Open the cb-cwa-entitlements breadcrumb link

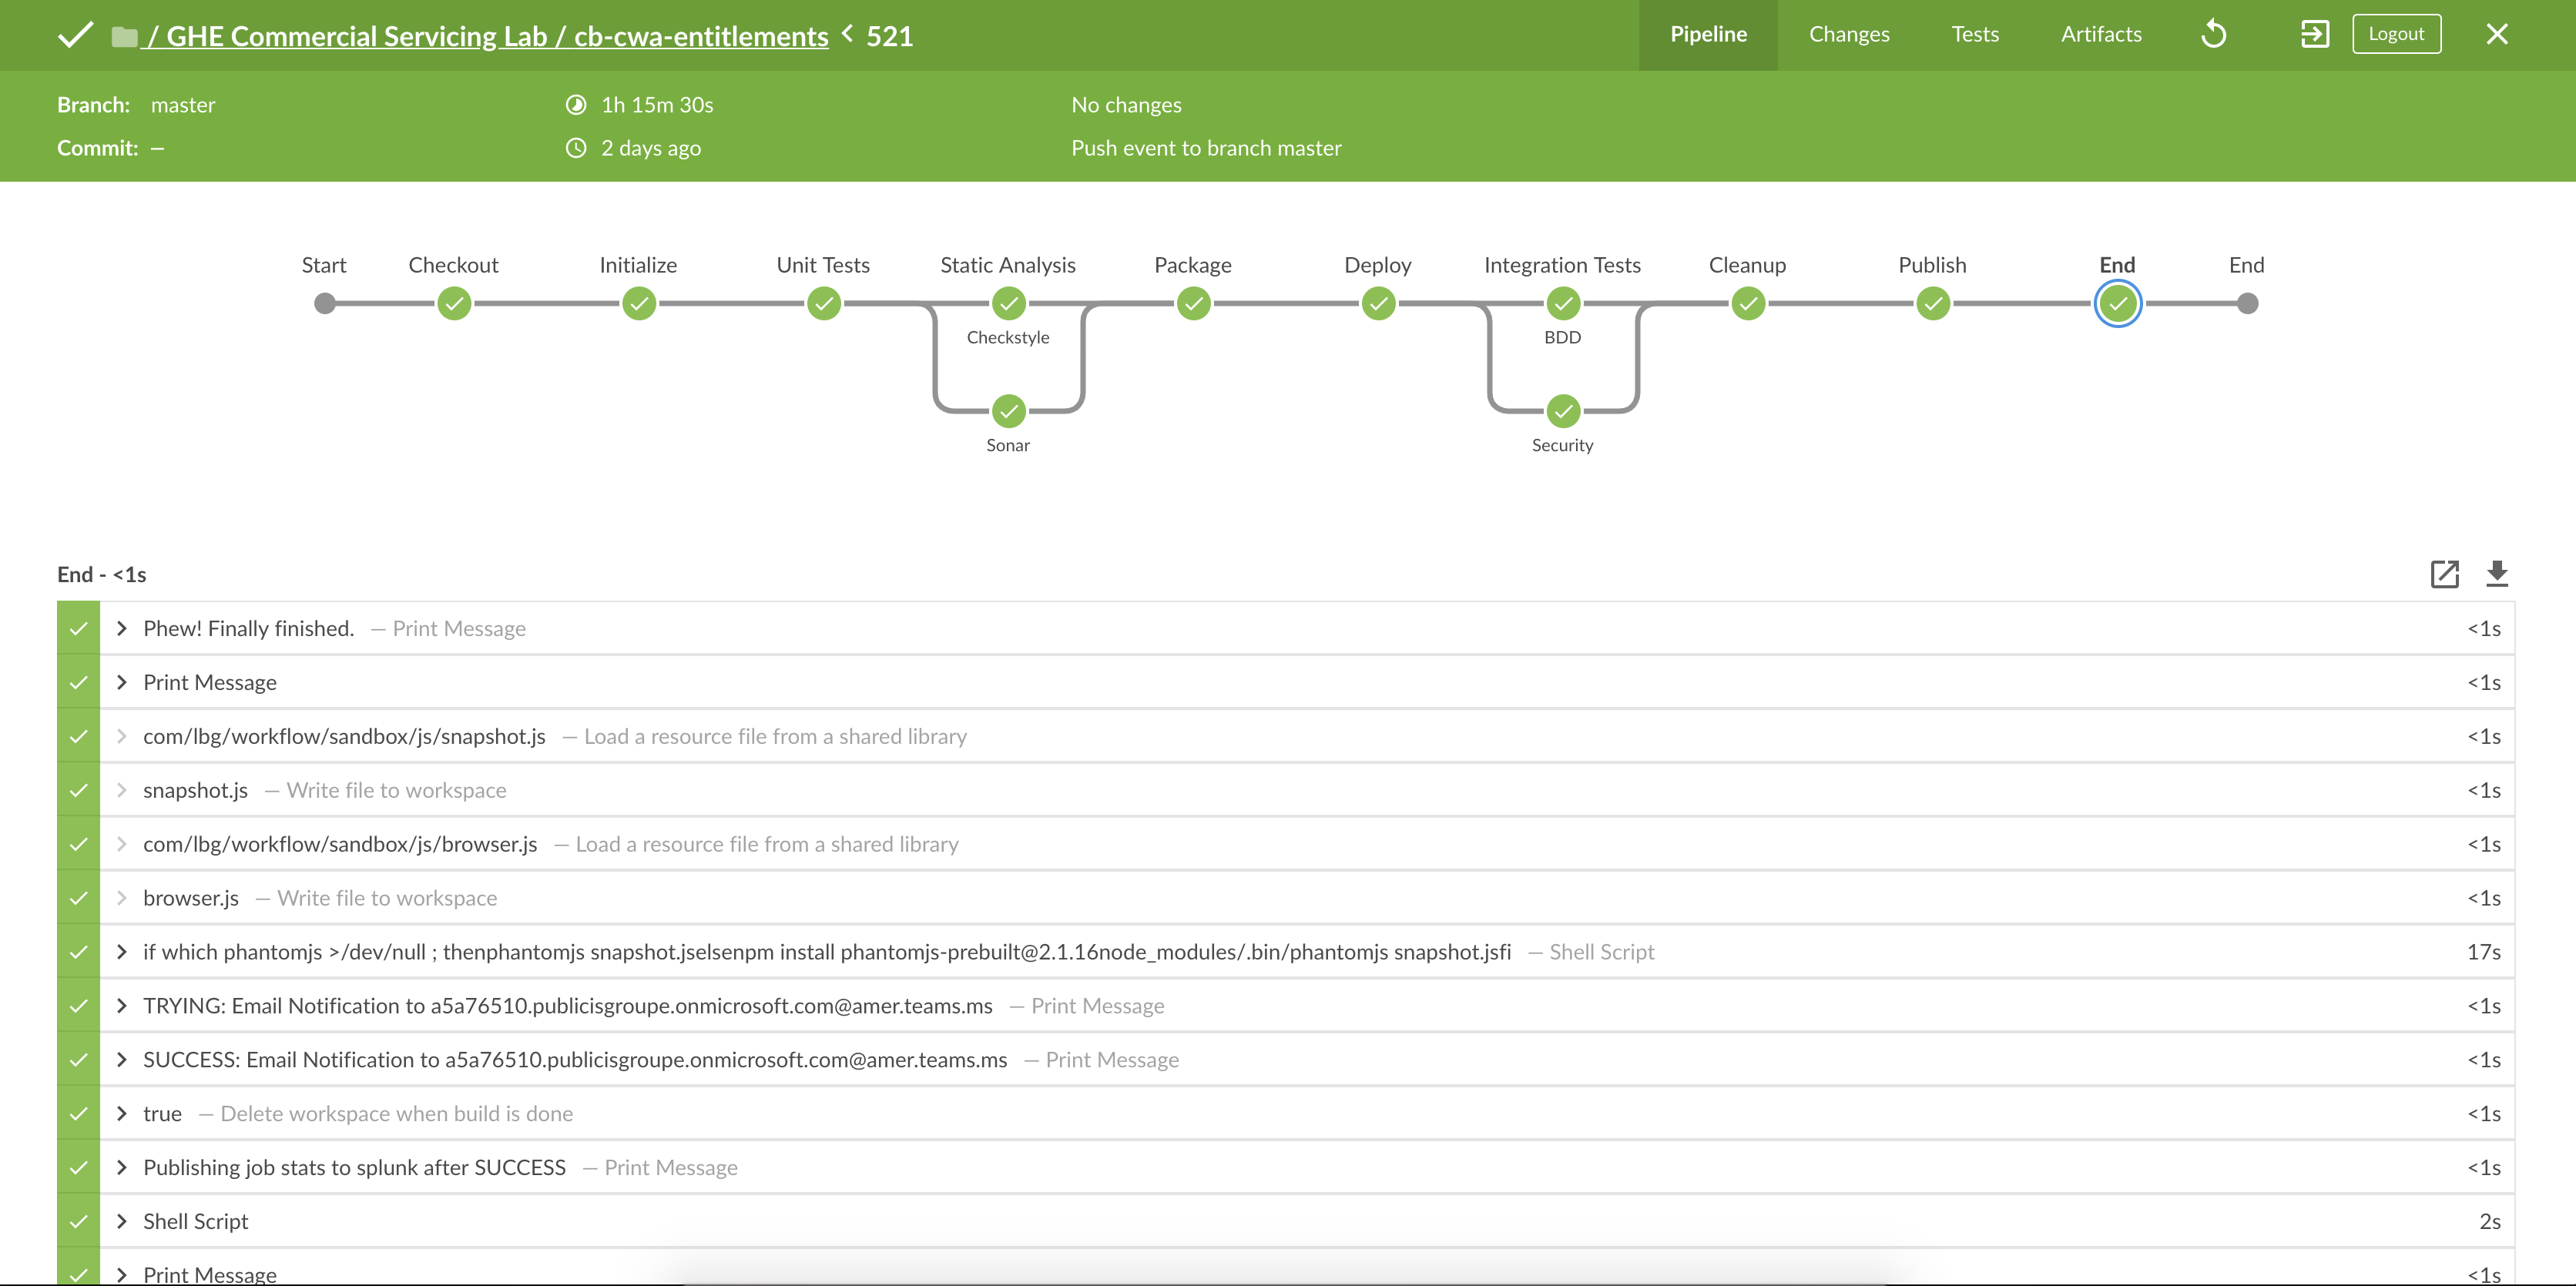pyautogui.click(x=700, y=36)
